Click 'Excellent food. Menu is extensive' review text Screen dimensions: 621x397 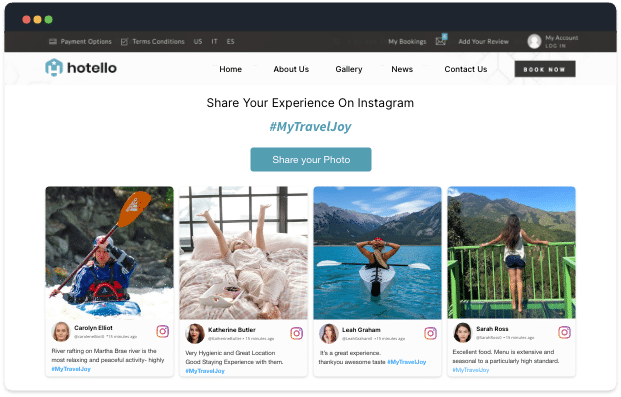(506, 356)
